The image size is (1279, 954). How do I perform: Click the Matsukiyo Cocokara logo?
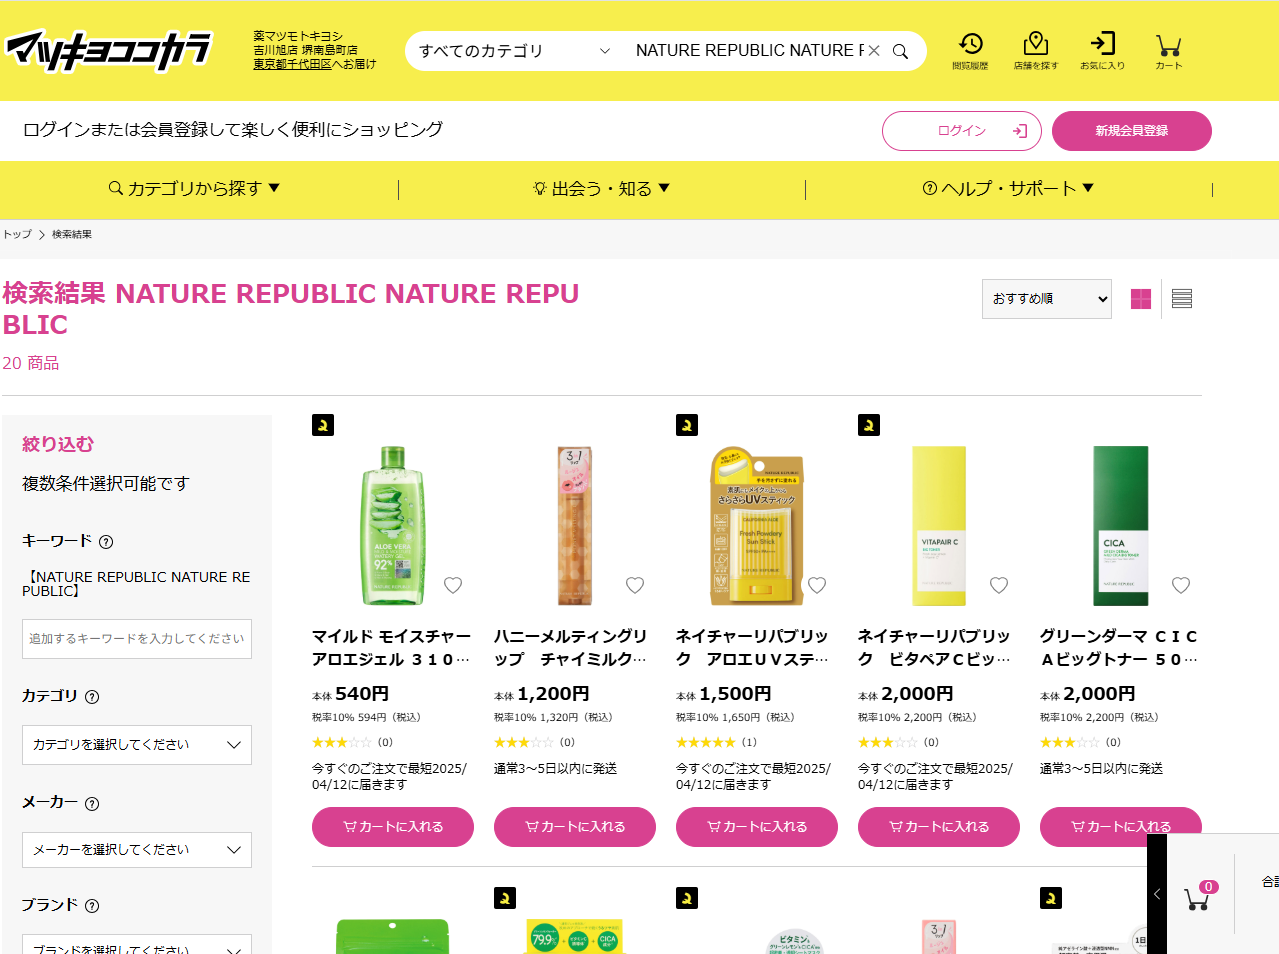point(109,50)
